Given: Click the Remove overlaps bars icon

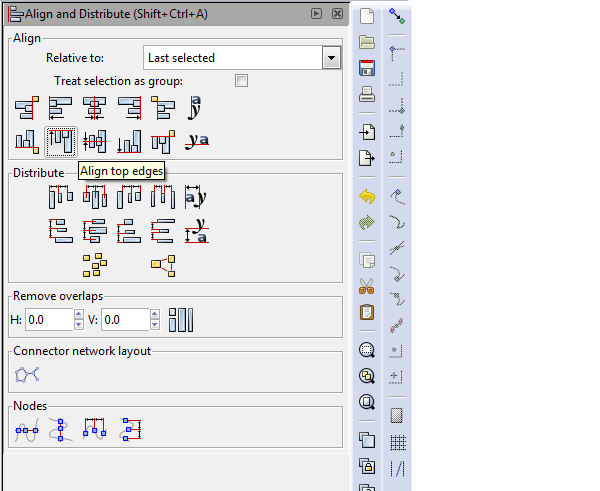Looking at the screenshot, I should click(180, 320).
